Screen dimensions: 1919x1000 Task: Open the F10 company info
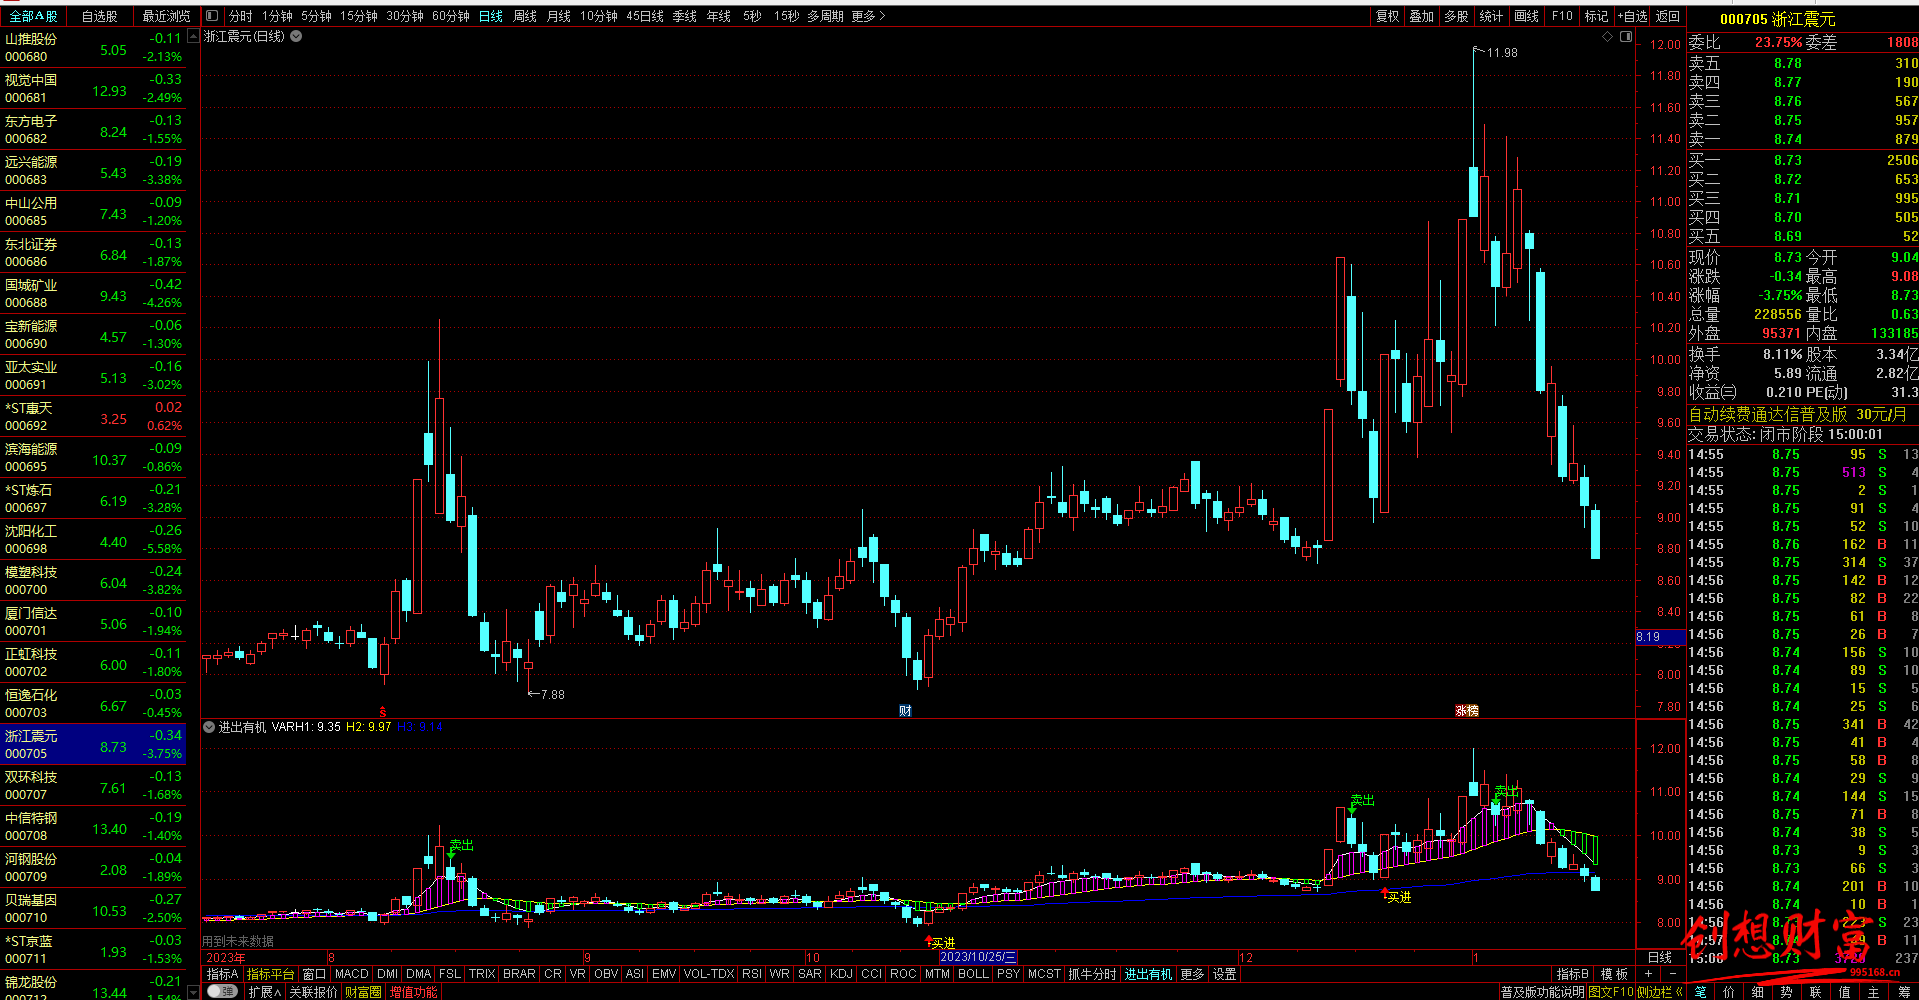1562,16
